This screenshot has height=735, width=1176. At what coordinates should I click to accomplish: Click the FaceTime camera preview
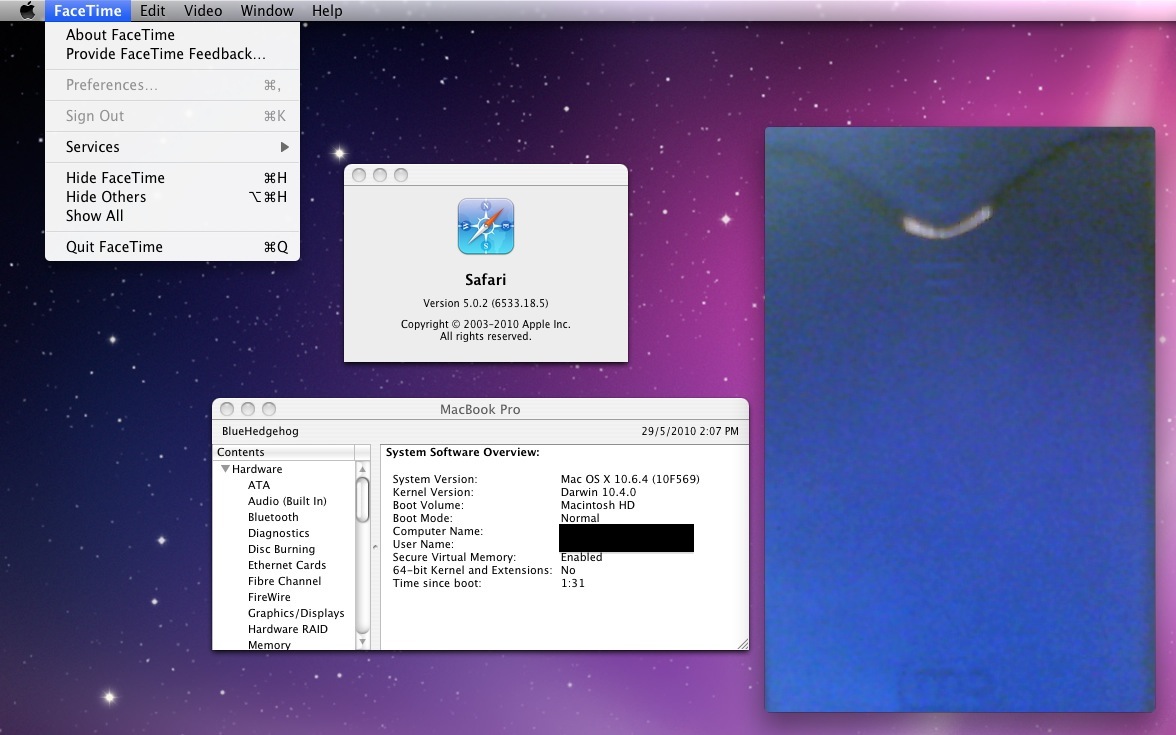coord(959,419)
